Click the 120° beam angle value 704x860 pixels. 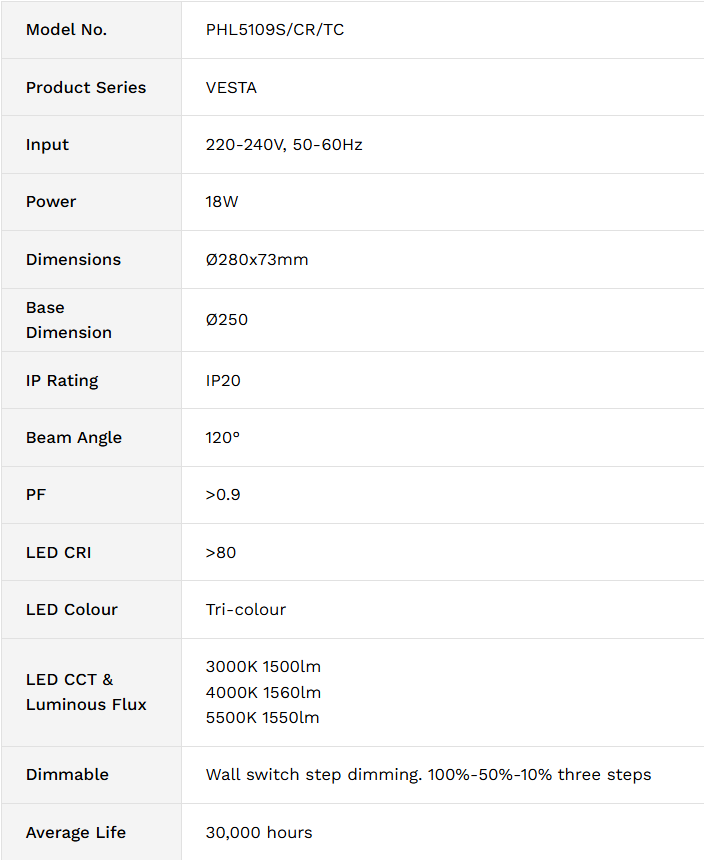(223, 438)
